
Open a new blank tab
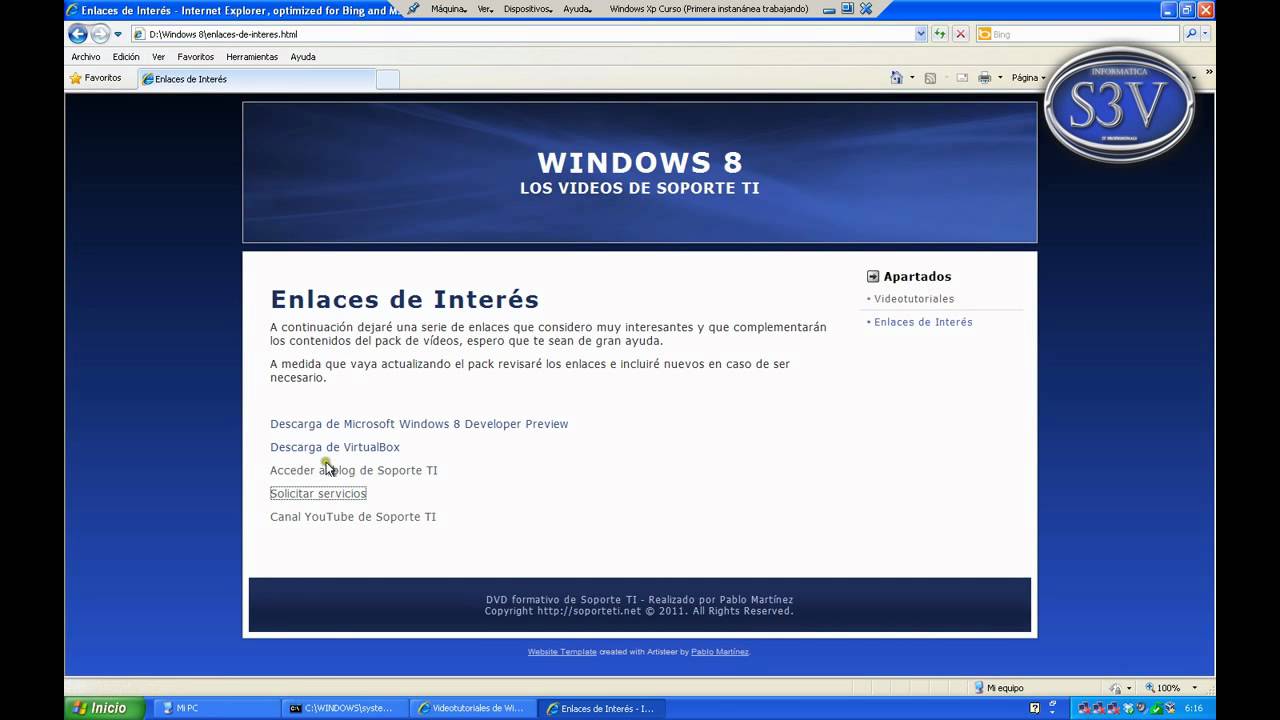coord(388,79)
